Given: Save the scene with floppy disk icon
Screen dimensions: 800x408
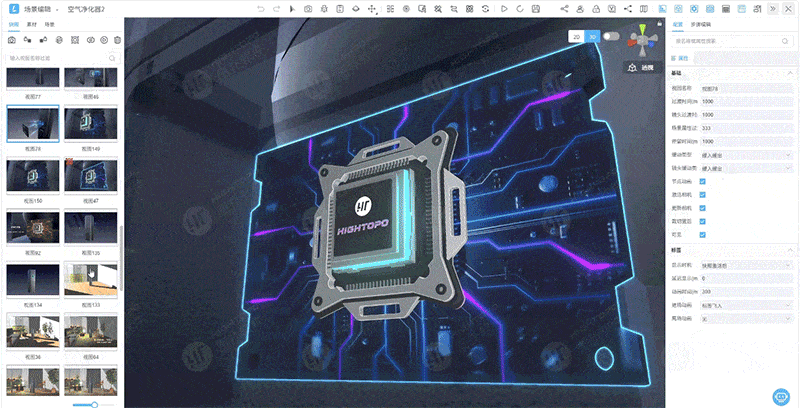Looking at the screenshot, I should pos(536,9).
